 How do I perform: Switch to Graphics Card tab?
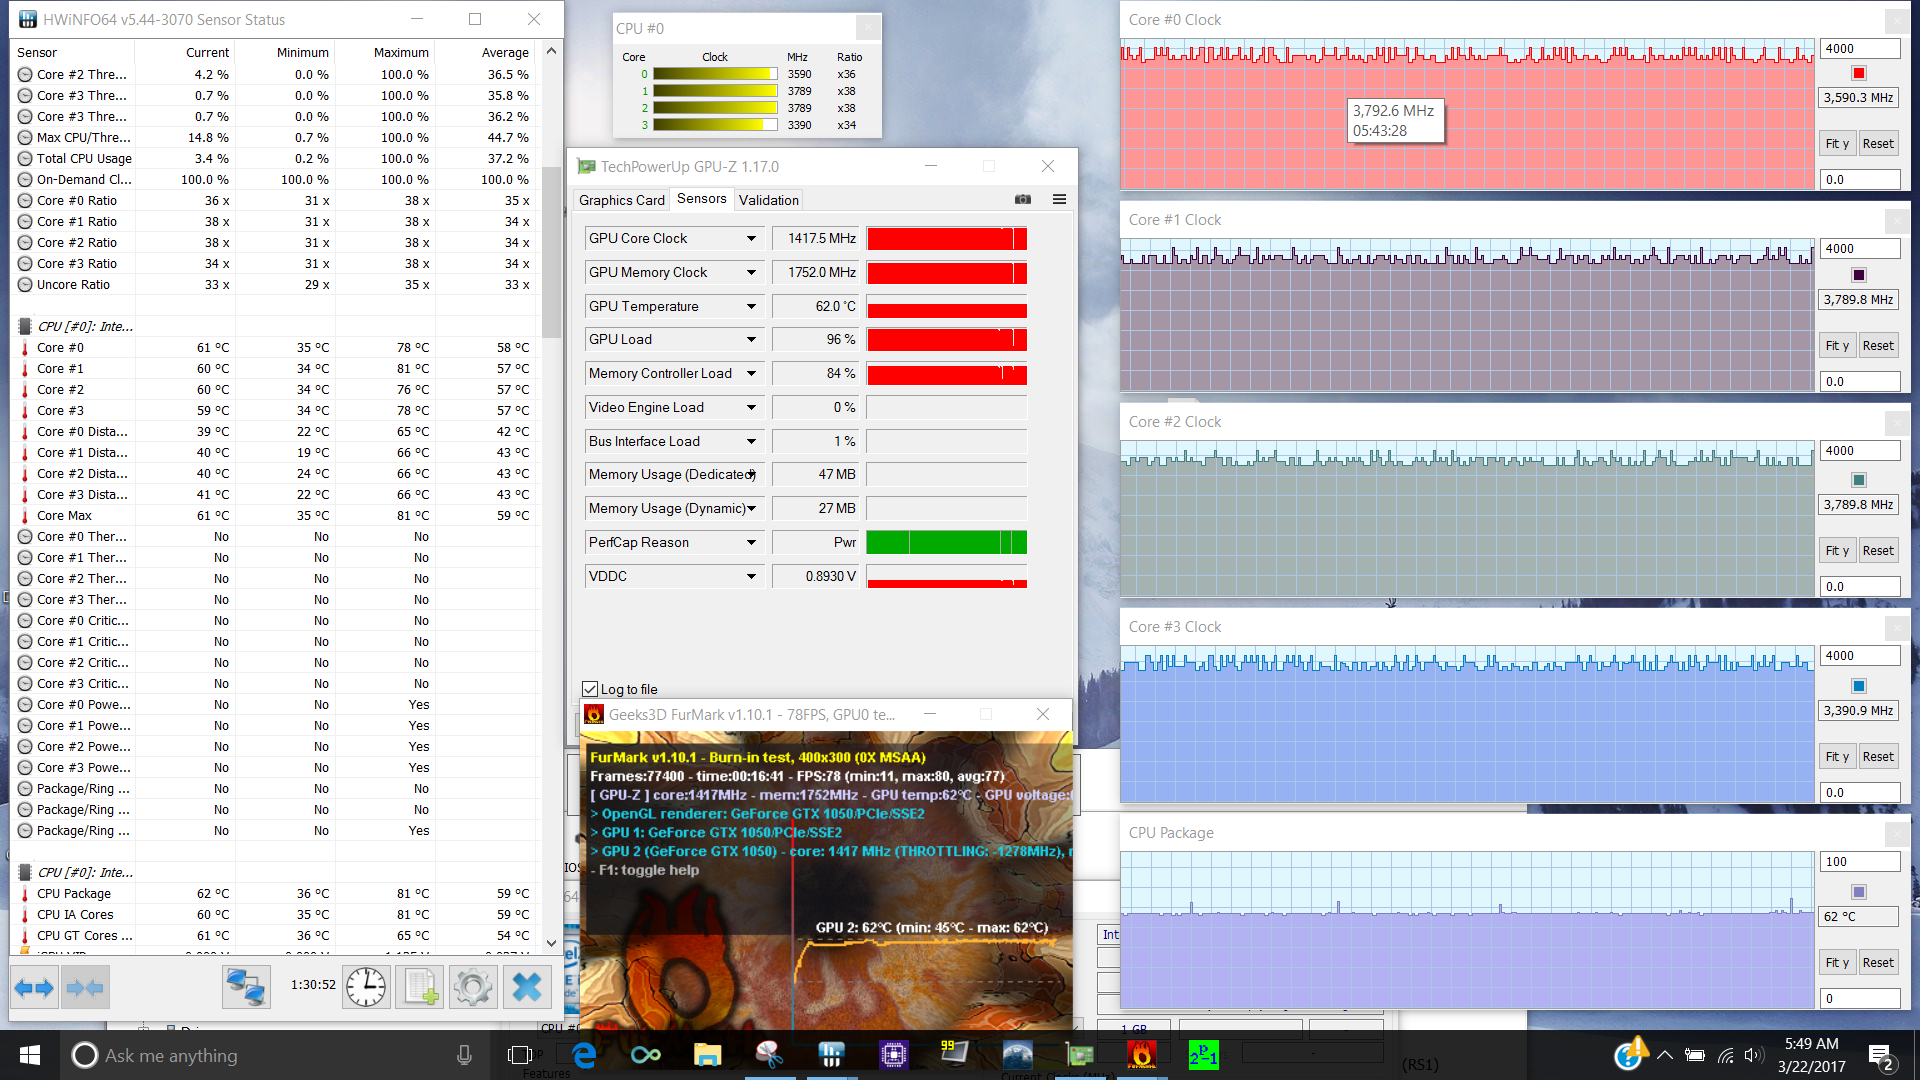tap(621, 200)
